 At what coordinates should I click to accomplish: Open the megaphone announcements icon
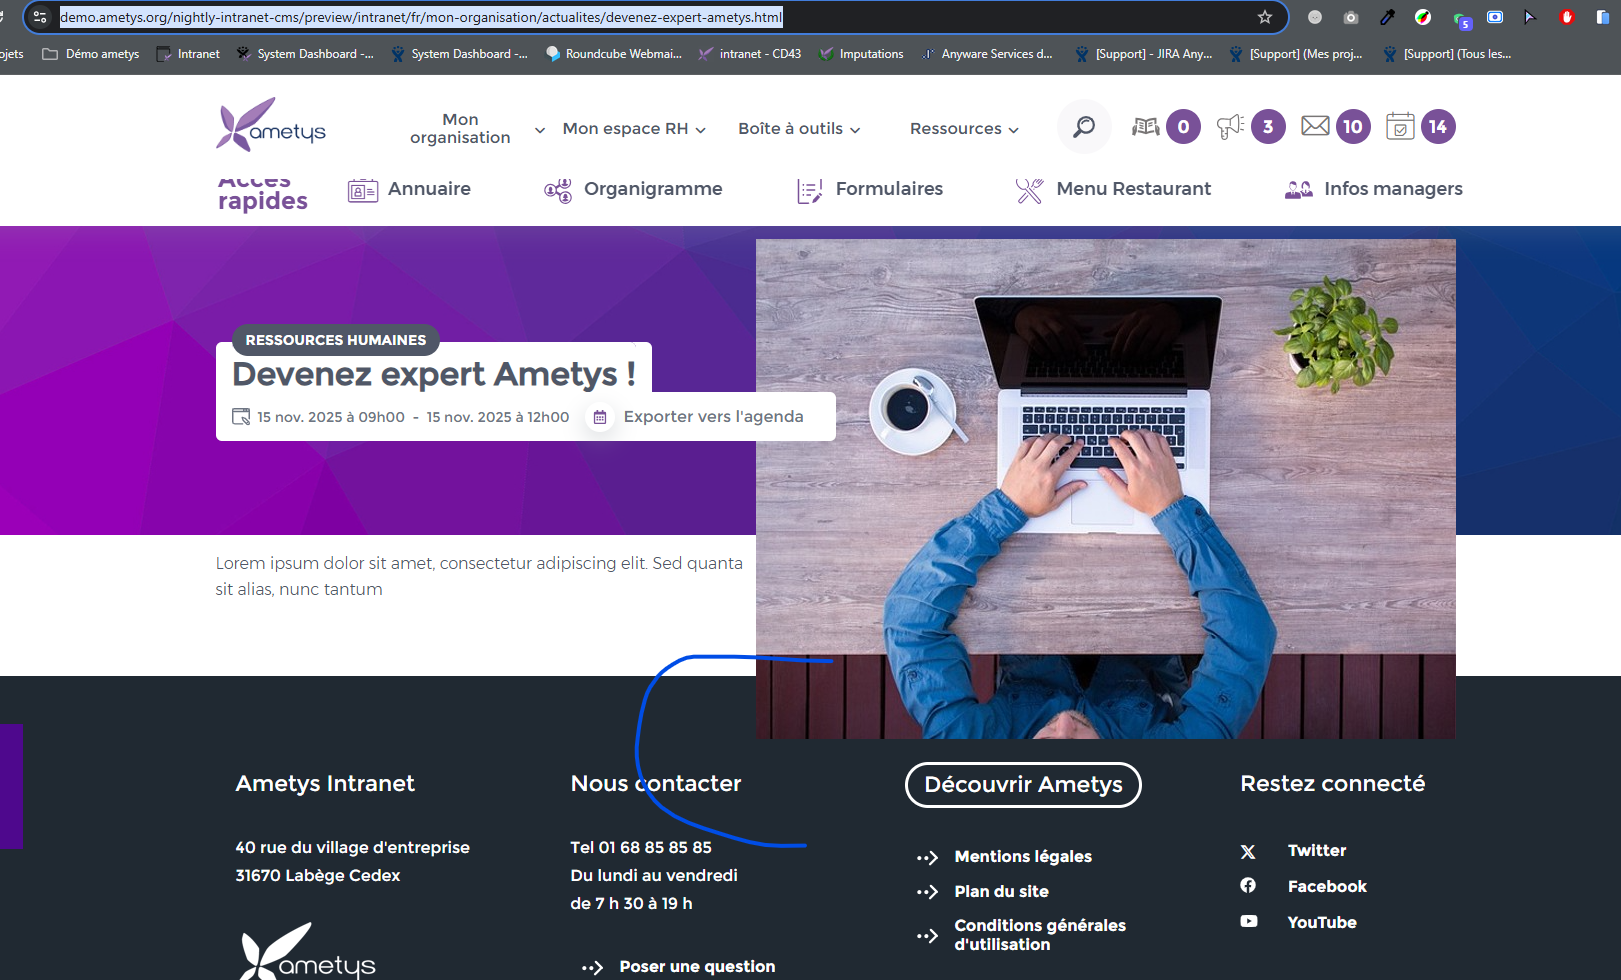click(x=1230, y=127)
